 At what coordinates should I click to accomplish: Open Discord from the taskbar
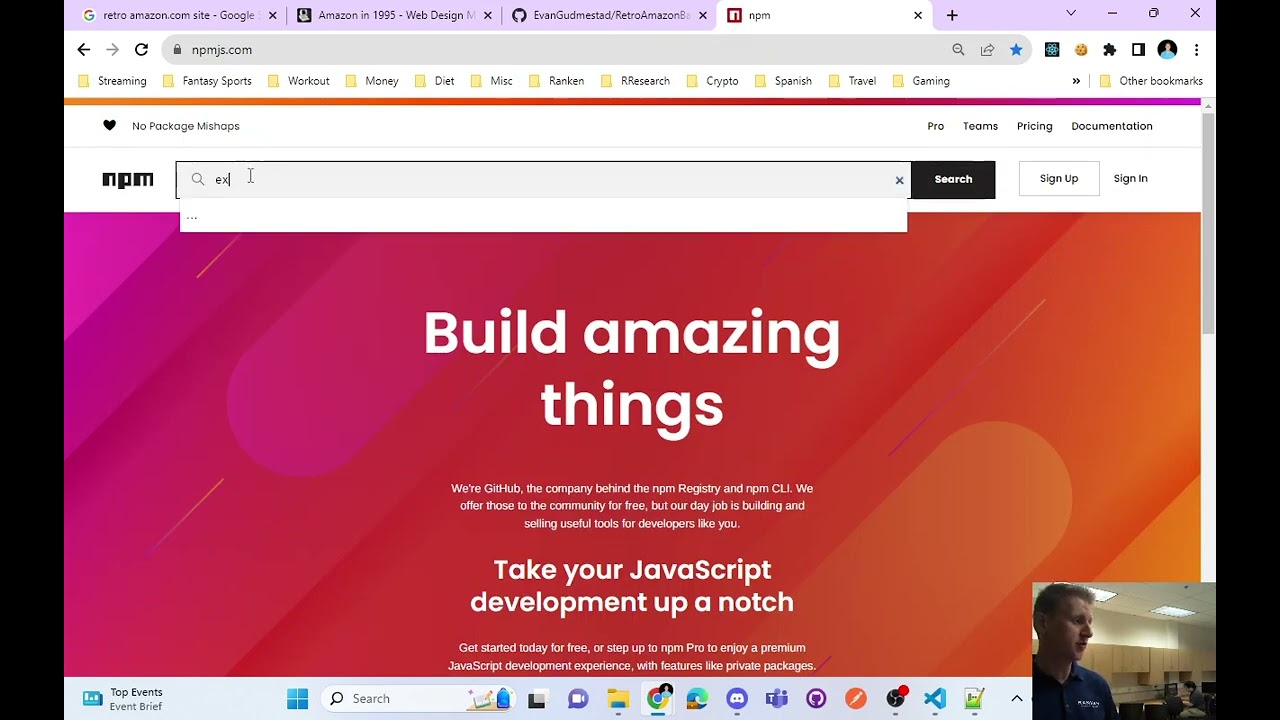coord(737,699)
